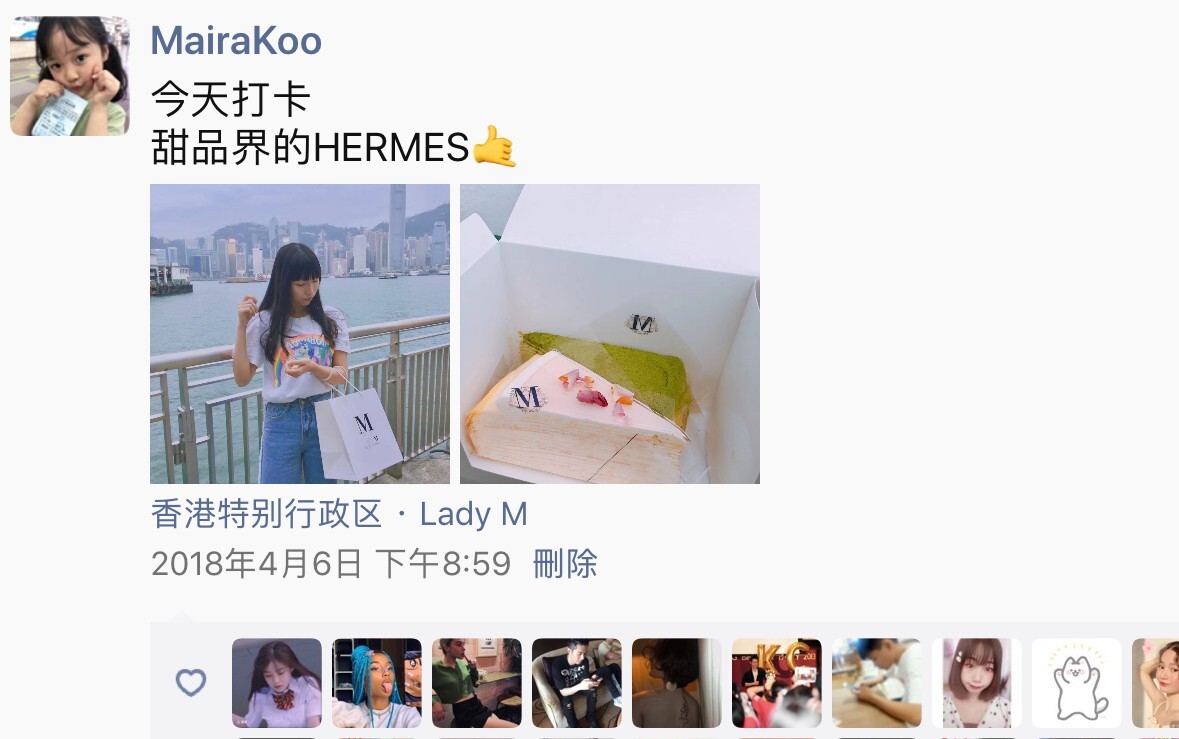1179x739 pixels.
Task: Open liker avatar with green shirt person
Action: pos(477,683)
